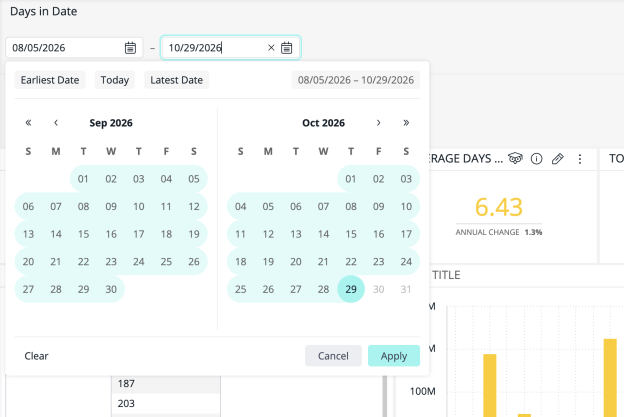Pick October 04 in calendar

click(x=240, y=207)
